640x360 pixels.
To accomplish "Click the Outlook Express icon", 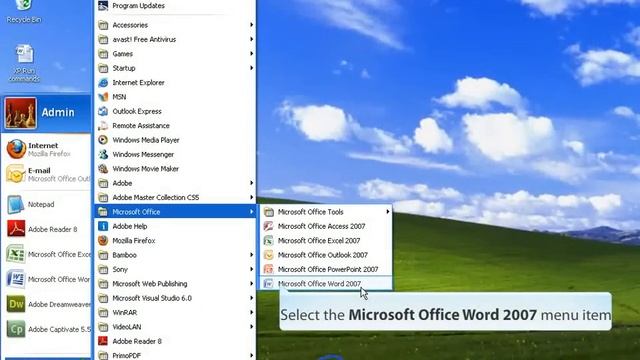I will click(x=103, y=111).
